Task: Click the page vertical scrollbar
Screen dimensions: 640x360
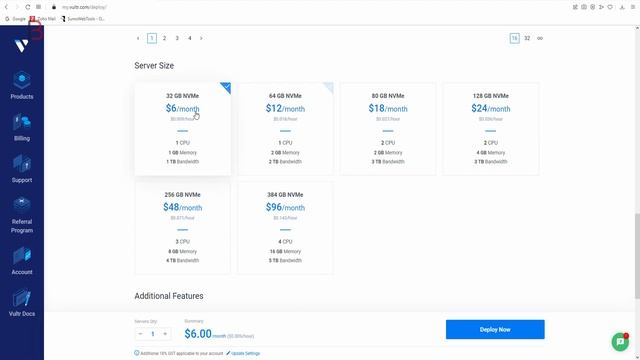Action: point(637,256)
